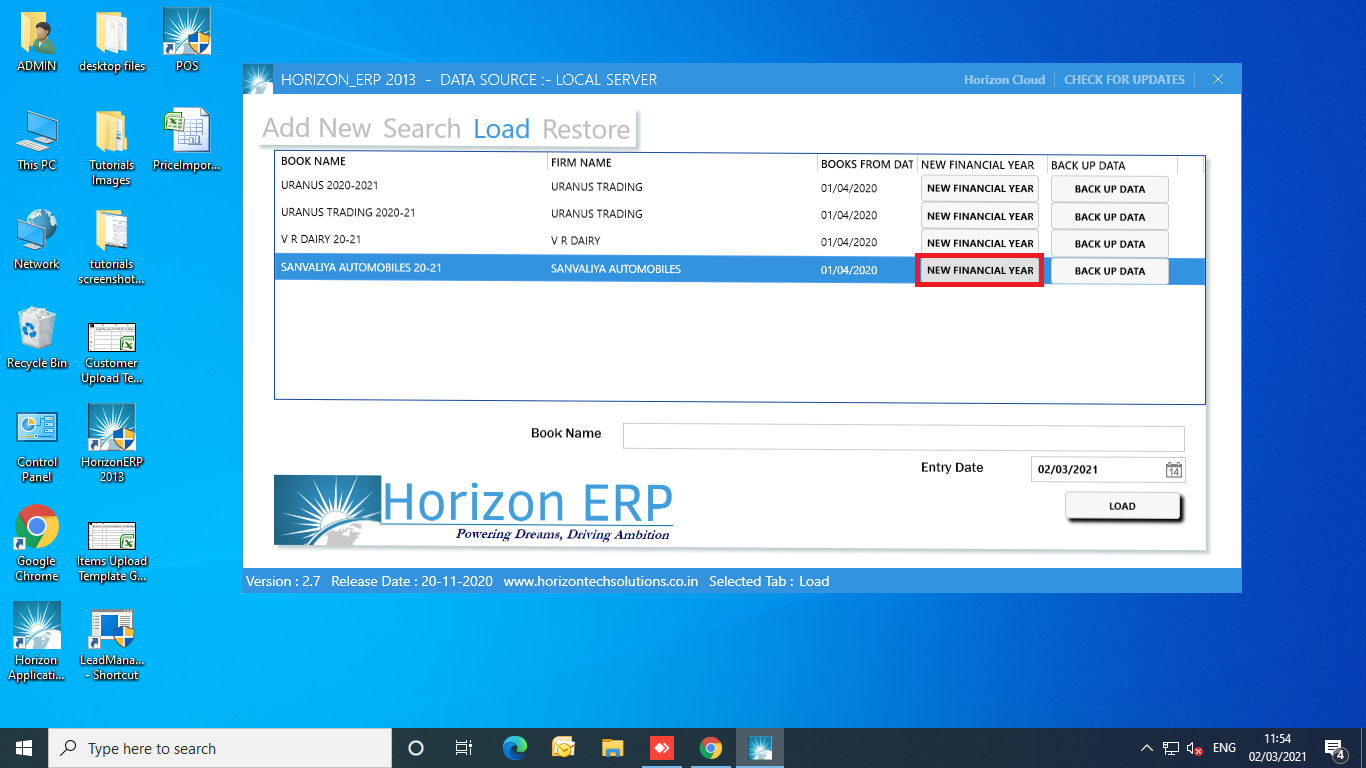Open the Recycle Bin
This screenshot has width=1366, height=768.
(x=37, y=328)
